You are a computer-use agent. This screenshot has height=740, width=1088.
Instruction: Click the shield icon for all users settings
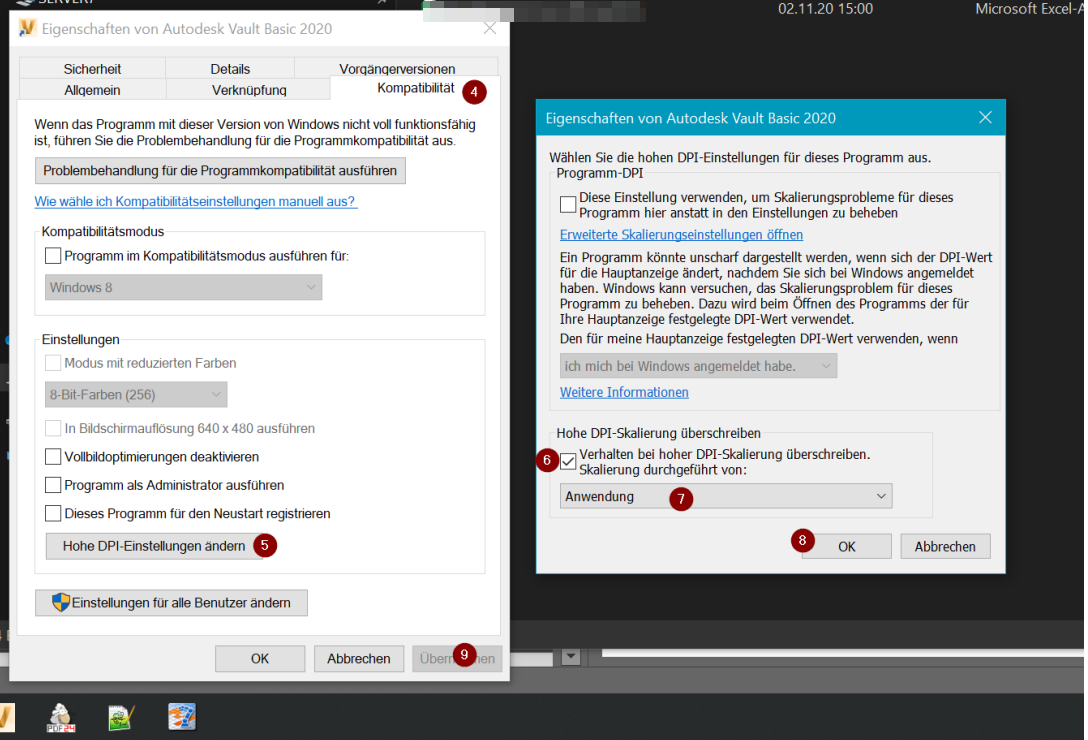61,603
